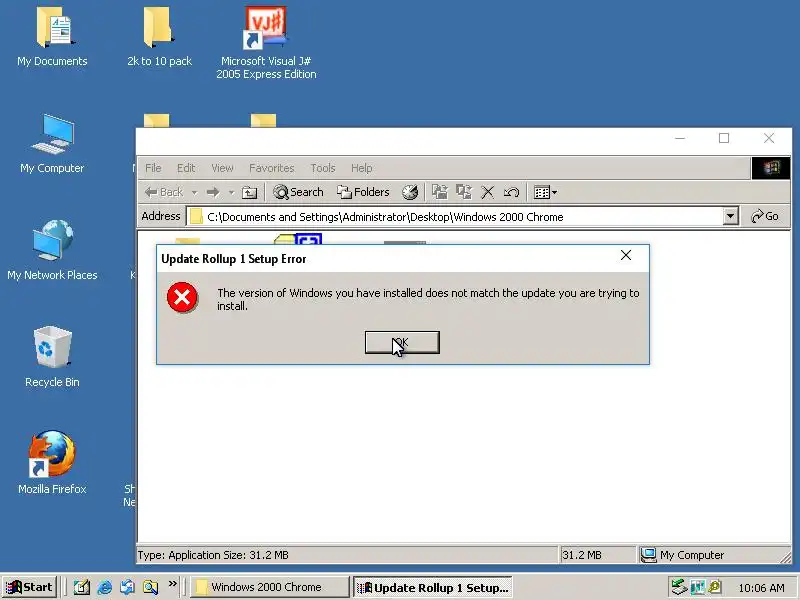
Task: Expand the Address bar dropdown
Action: point(731,217)
